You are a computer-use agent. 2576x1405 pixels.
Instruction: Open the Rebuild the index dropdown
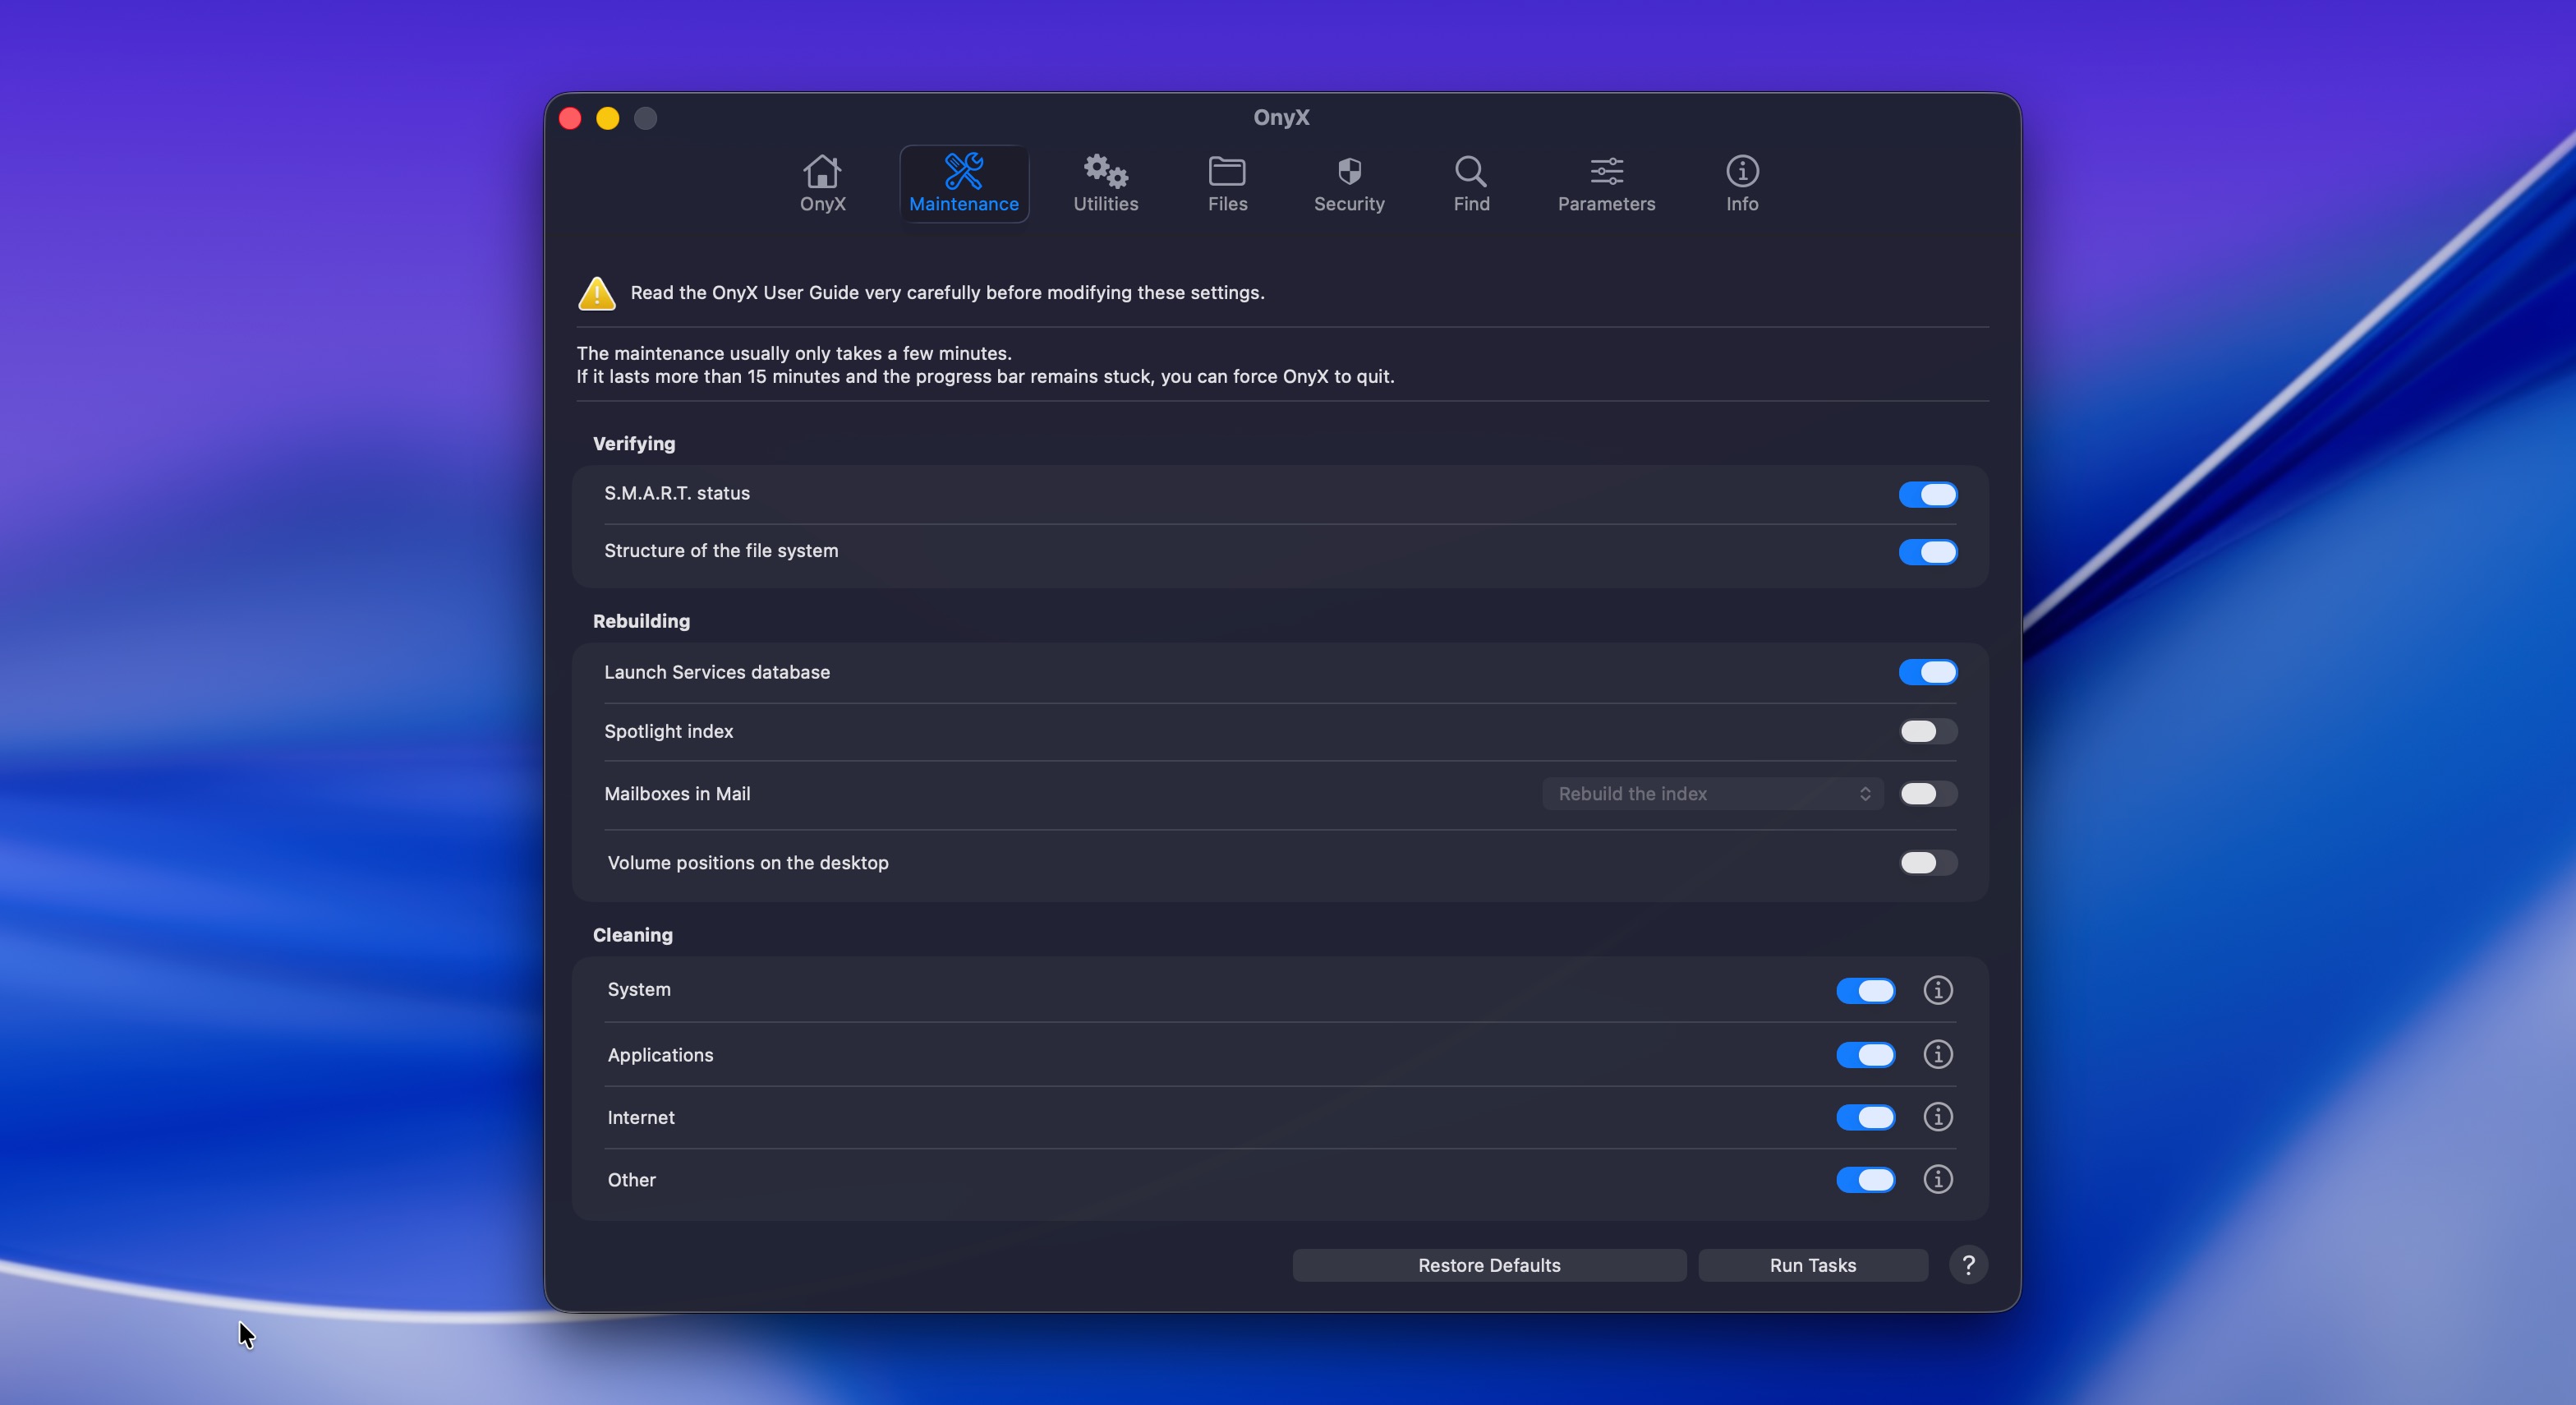coord(1712,794)
